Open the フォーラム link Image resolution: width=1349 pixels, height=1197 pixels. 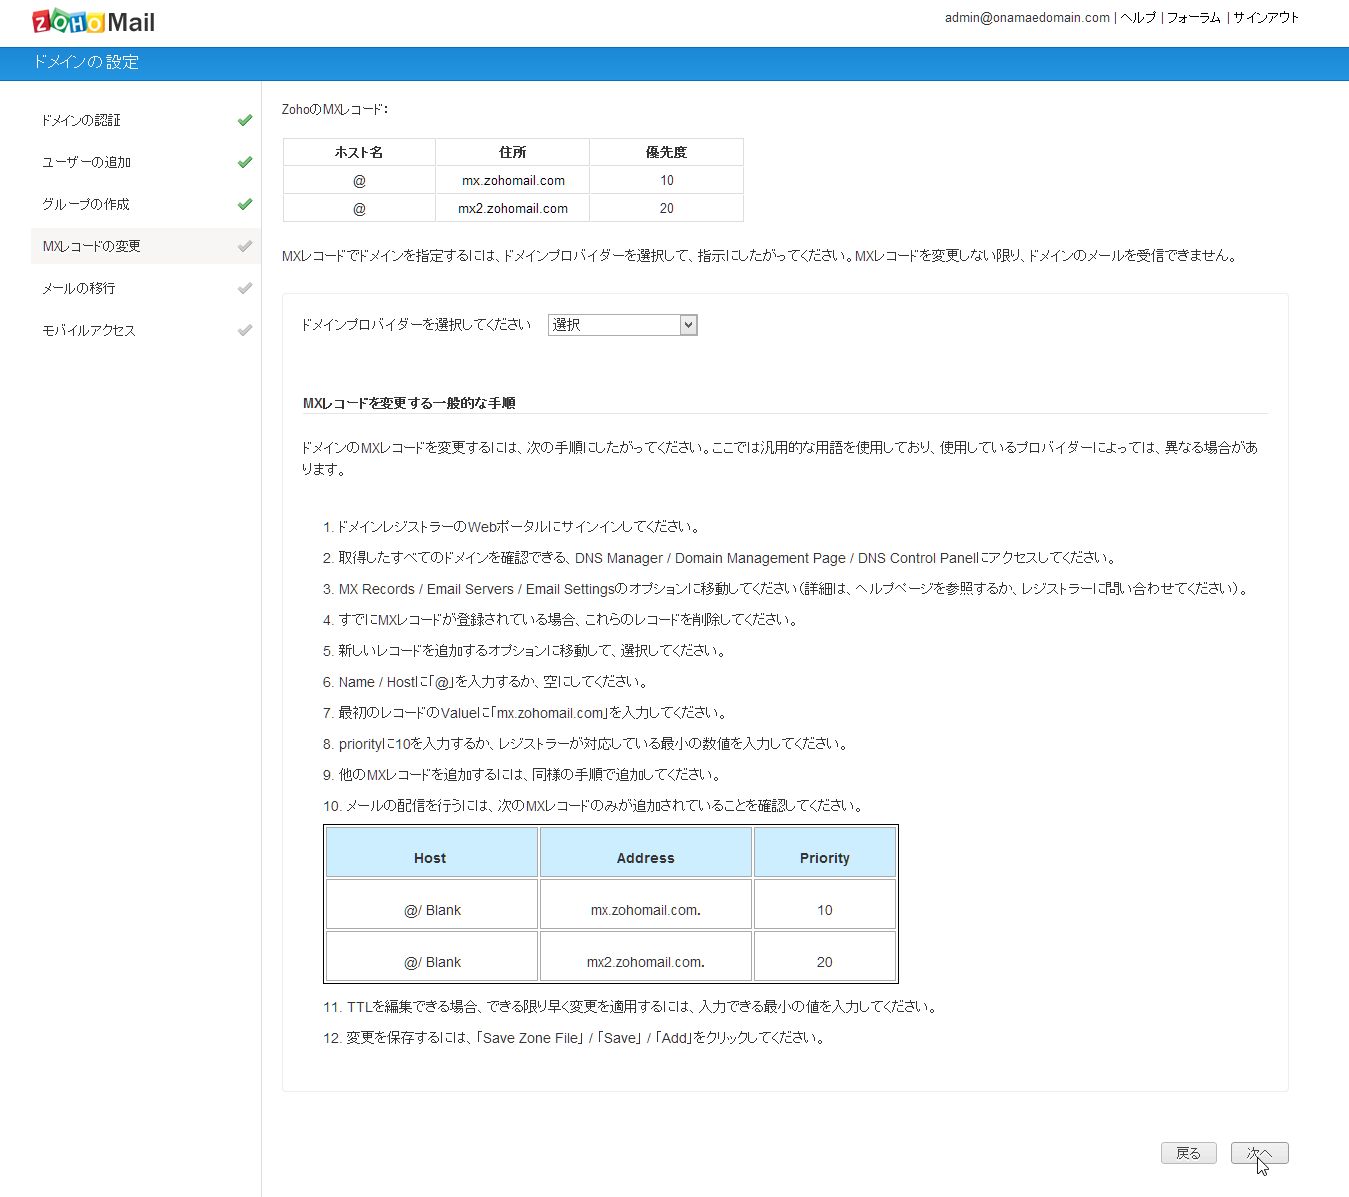pyautogui.click(x=1193, y=18)
